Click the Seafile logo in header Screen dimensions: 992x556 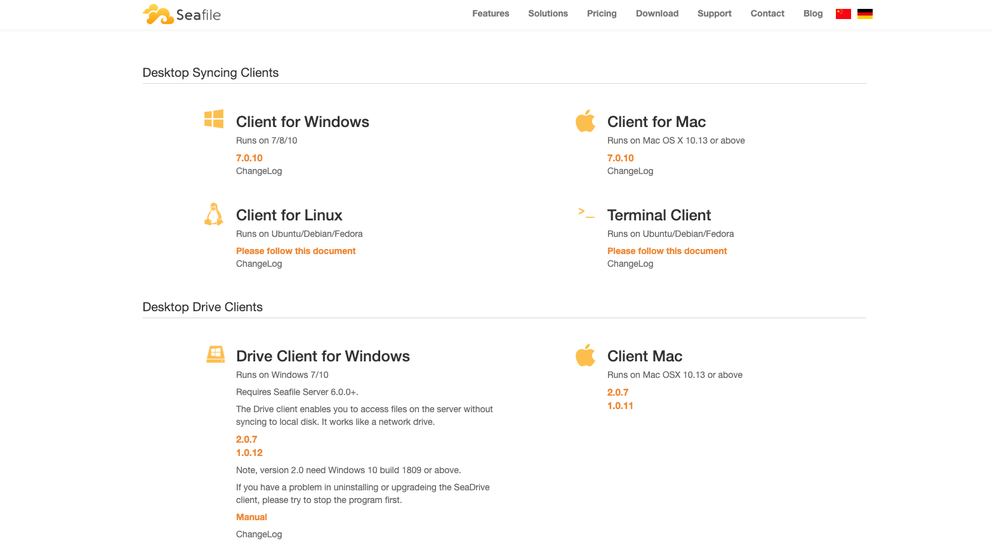pos(181,14)
